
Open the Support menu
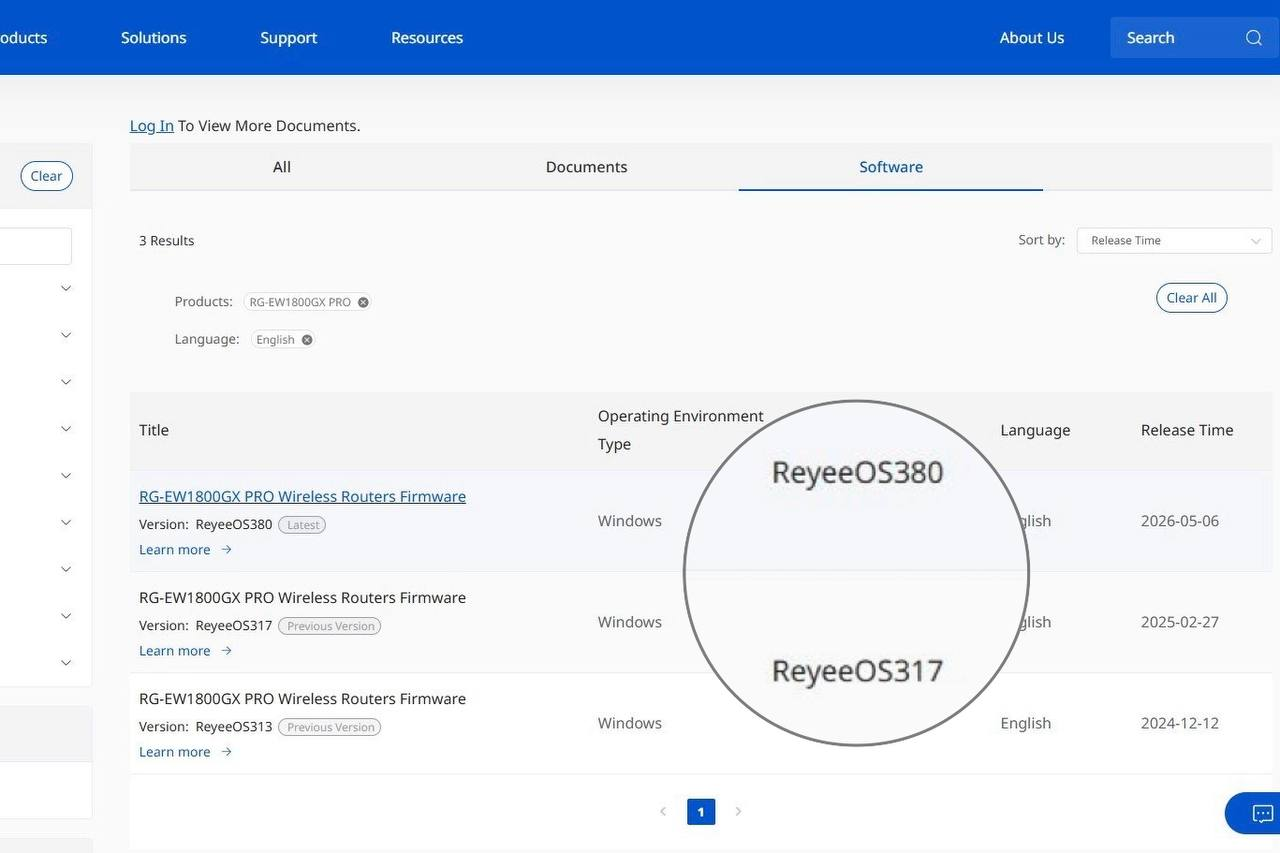pyautogui.click(x=288, y=38)
